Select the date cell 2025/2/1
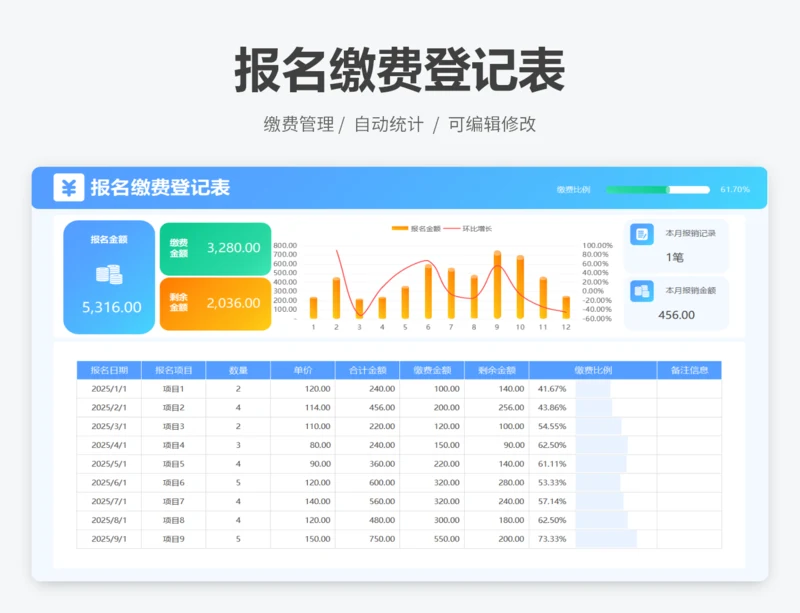The image size is (800, 613). pyautogui.click(x=109, y=408)
